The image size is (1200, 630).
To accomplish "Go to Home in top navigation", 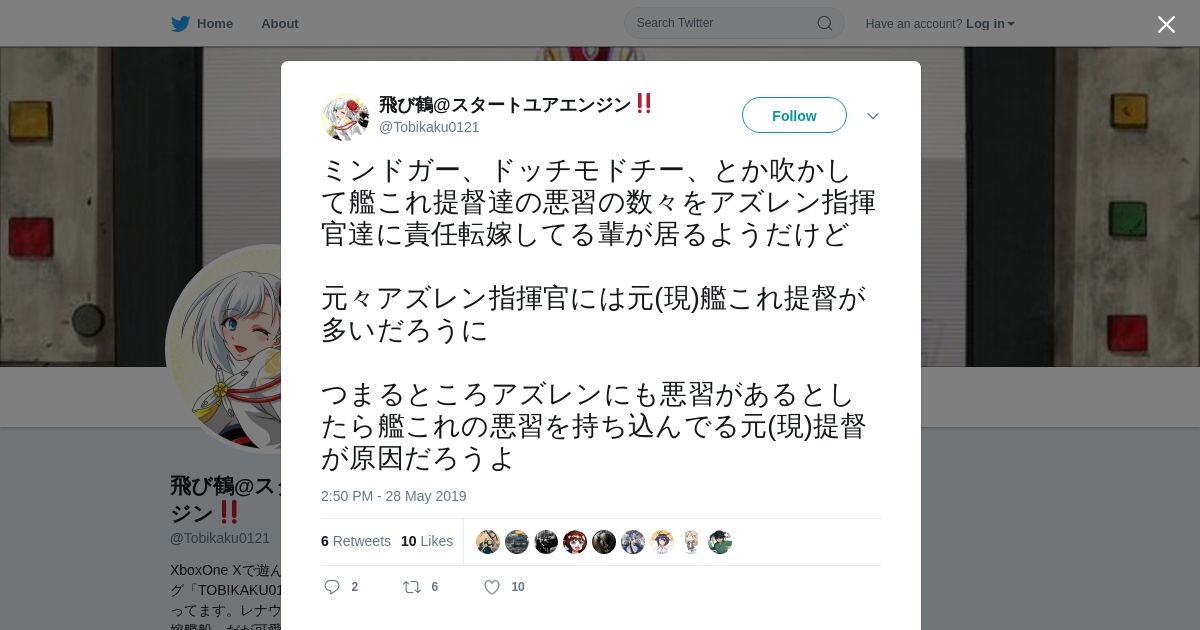I will (215, 24).
